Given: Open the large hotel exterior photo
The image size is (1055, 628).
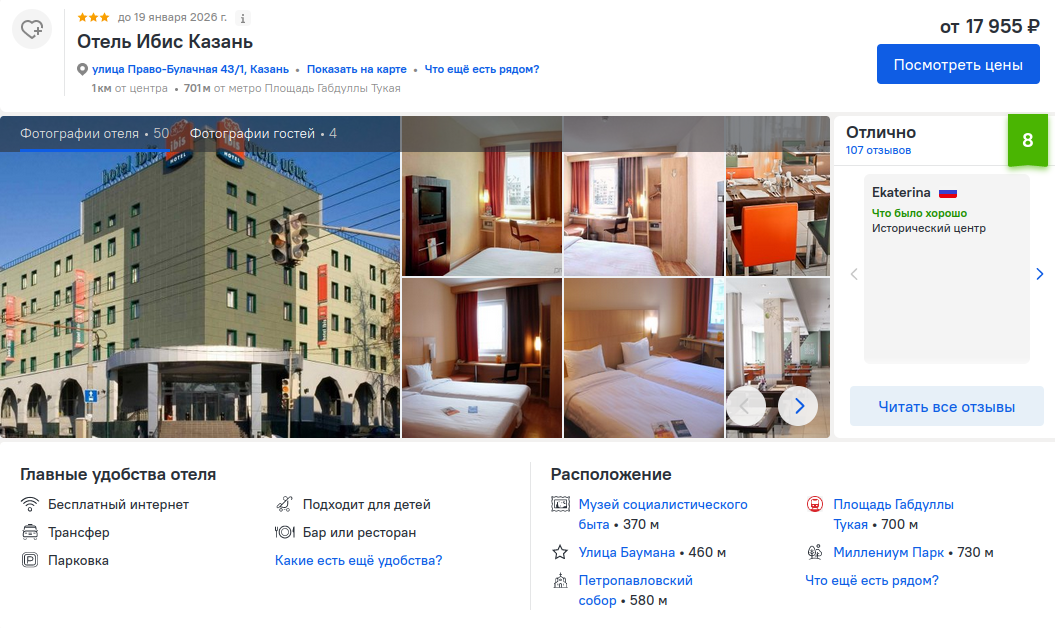Looking at the screenshot, I should click(x=200, y=277).
